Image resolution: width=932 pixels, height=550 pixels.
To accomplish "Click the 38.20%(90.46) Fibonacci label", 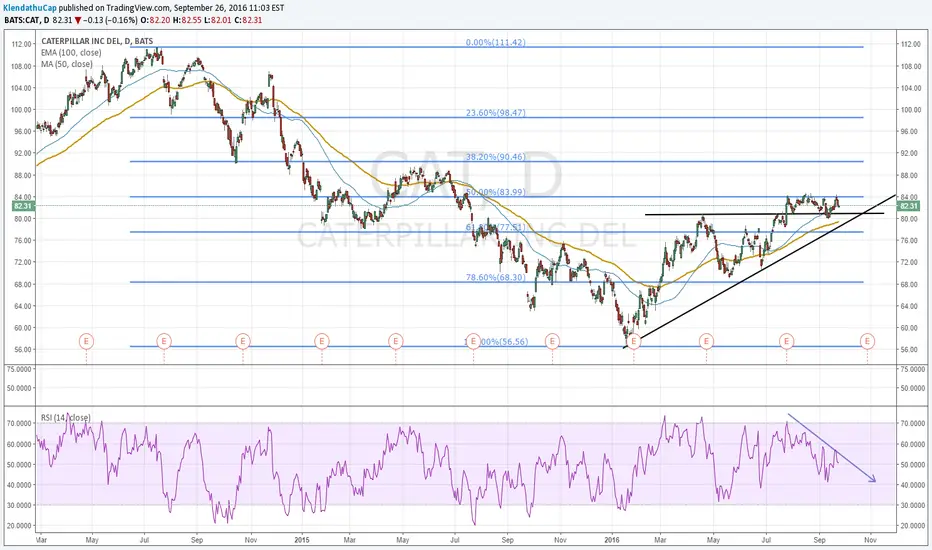I will tap(495, 157).
